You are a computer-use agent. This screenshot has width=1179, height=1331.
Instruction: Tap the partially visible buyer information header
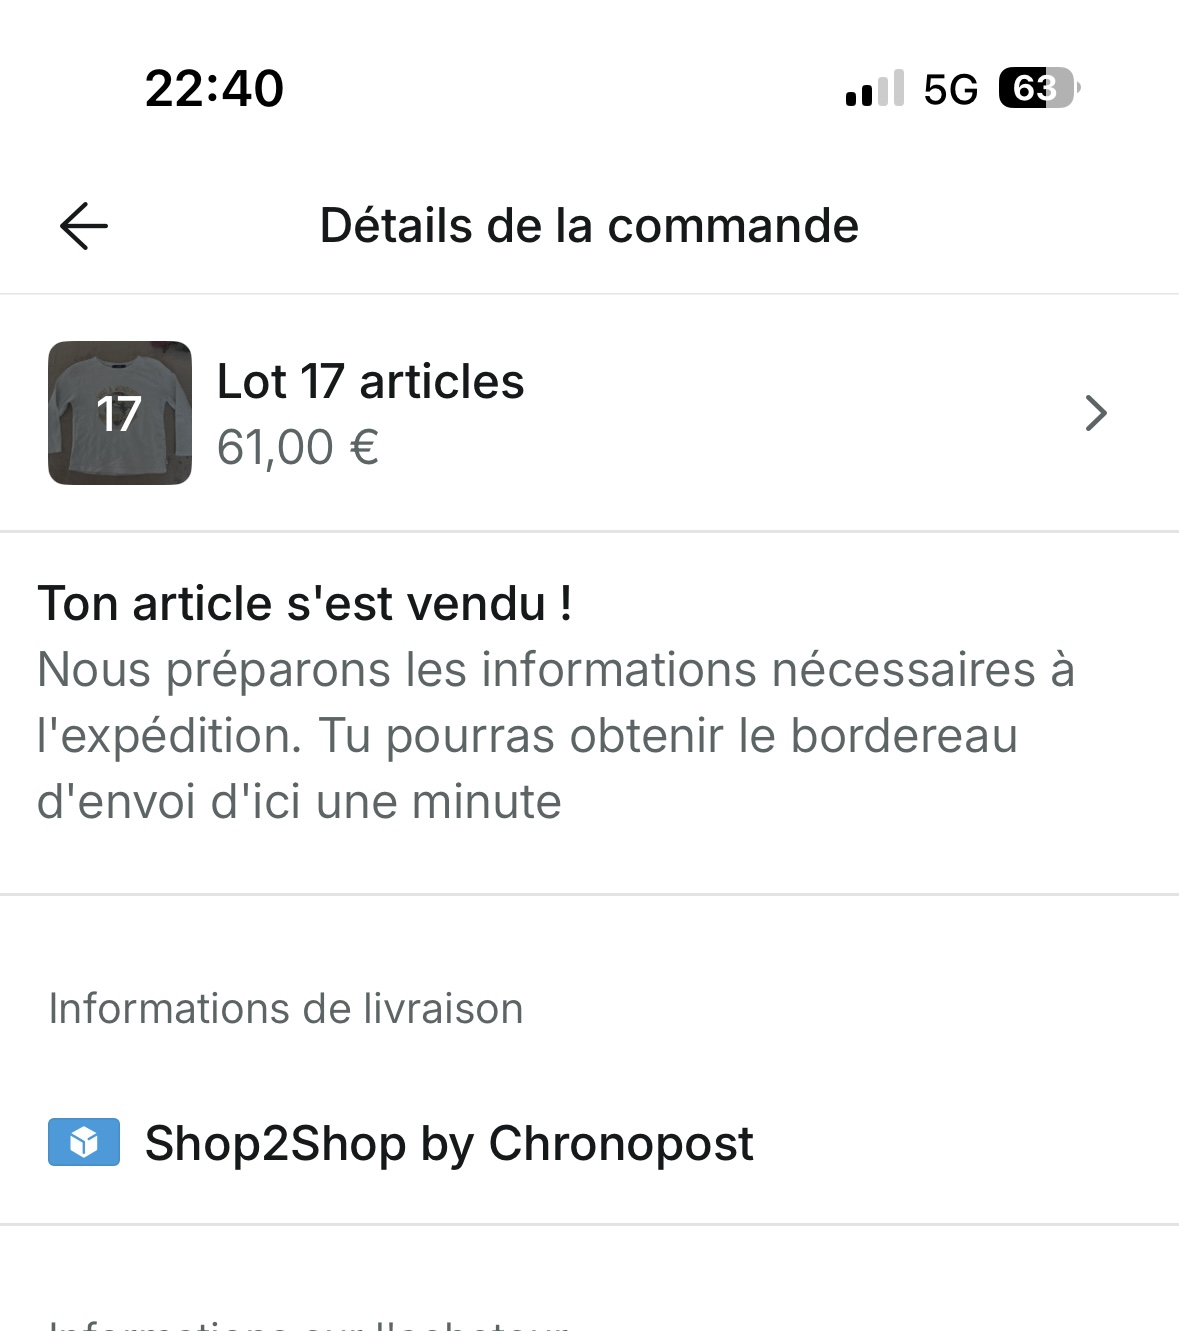coord(310,1325)
